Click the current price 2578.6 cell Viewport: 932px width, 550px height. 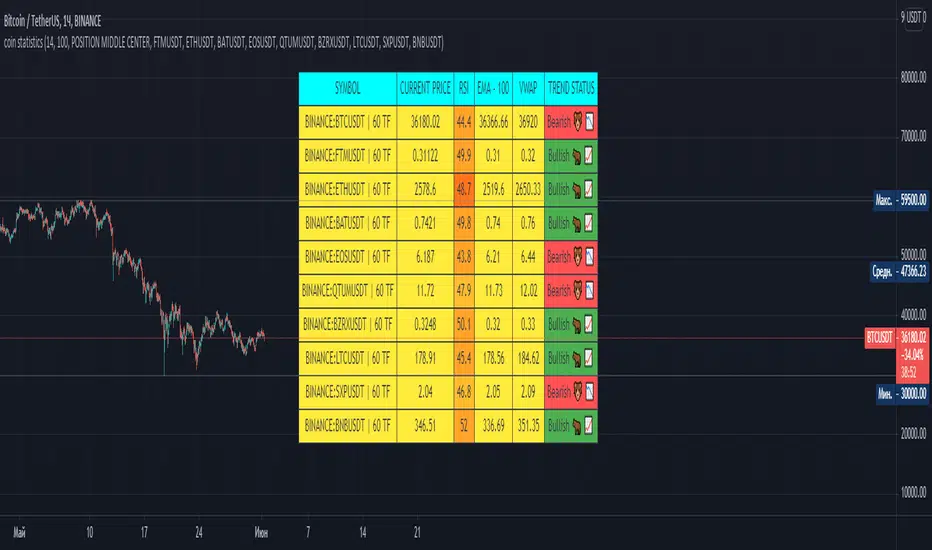coord(425,190)
